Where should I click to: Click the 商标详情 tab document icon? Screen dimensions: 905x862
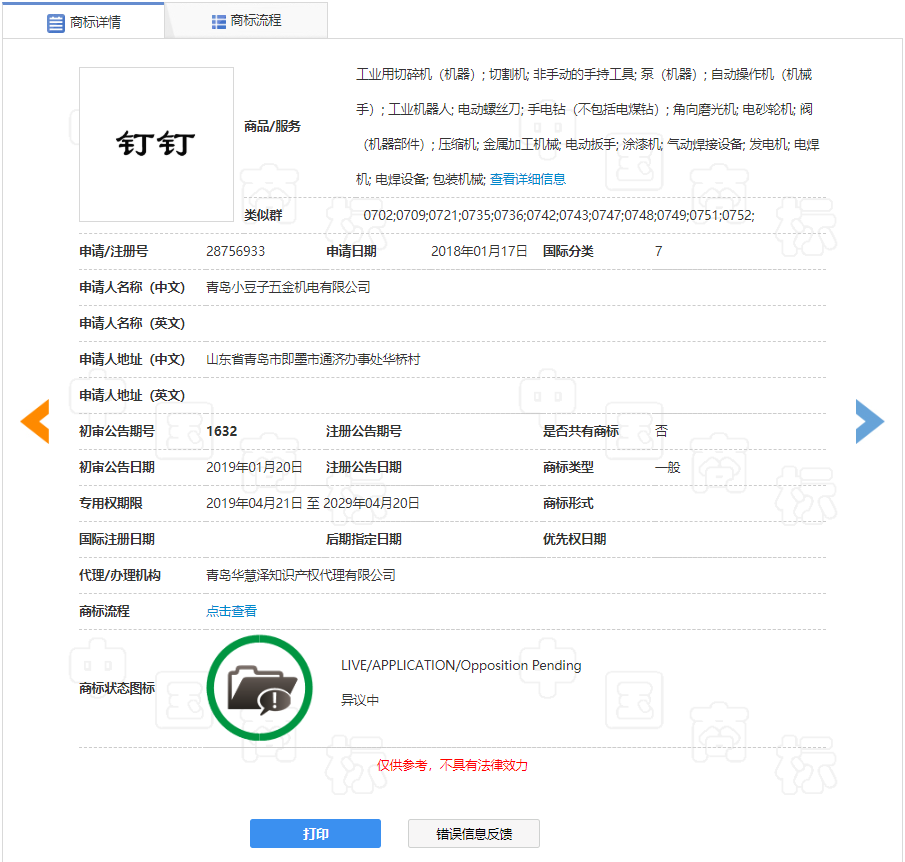[56, 22]
